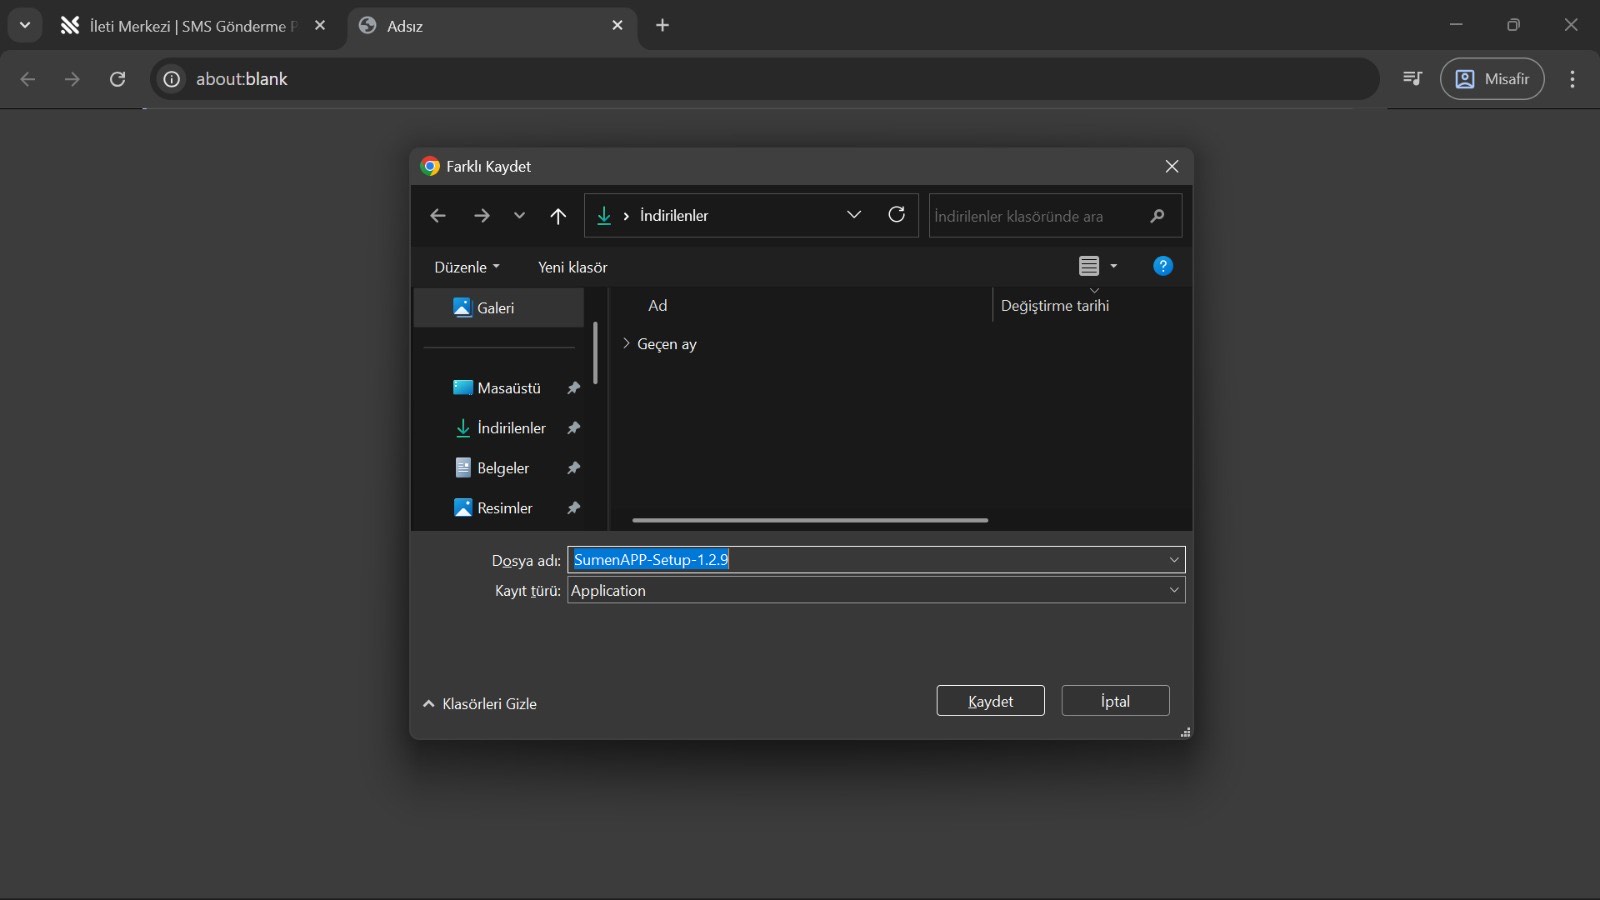Open the Misafir profile menu
This screenshot has width=1600, height=900.
tap(1491, 79)
